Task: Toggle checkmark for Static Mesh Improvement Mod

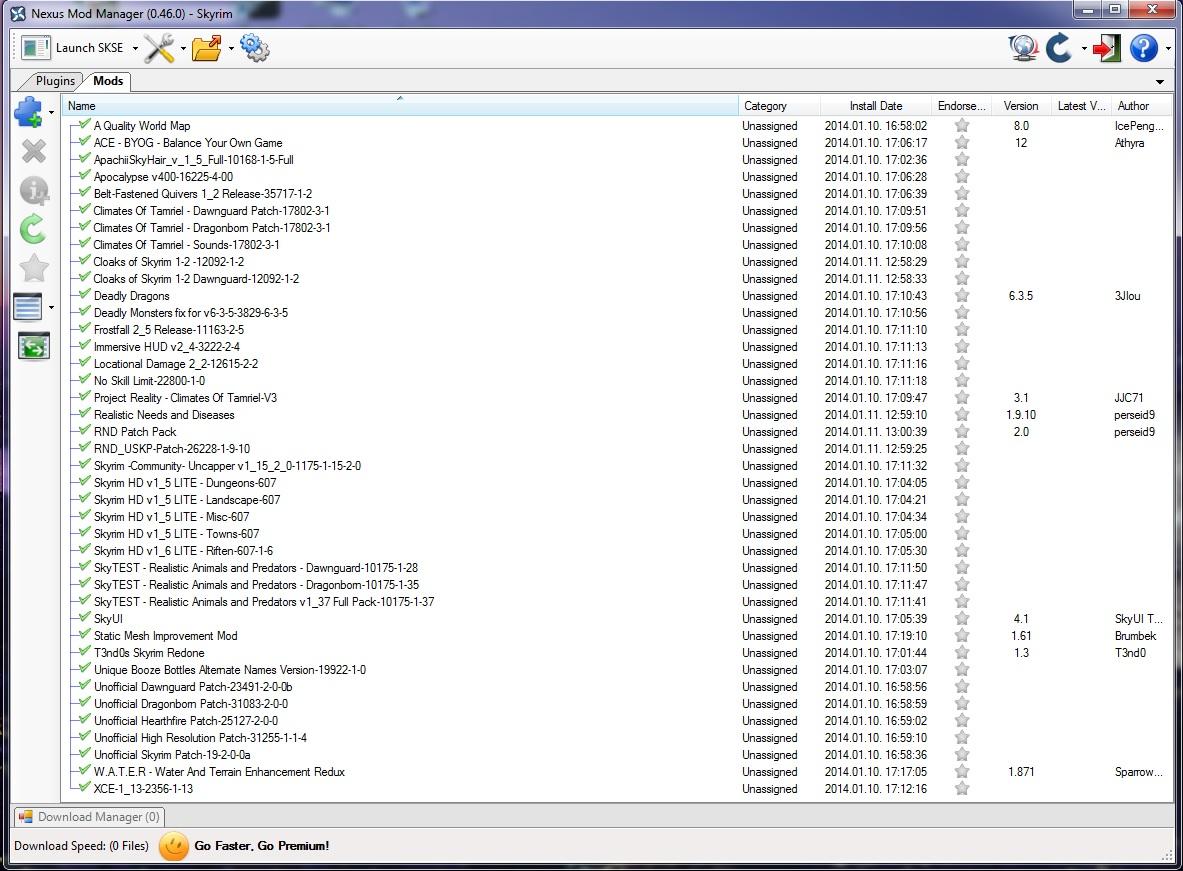Action: pos(84,635)
